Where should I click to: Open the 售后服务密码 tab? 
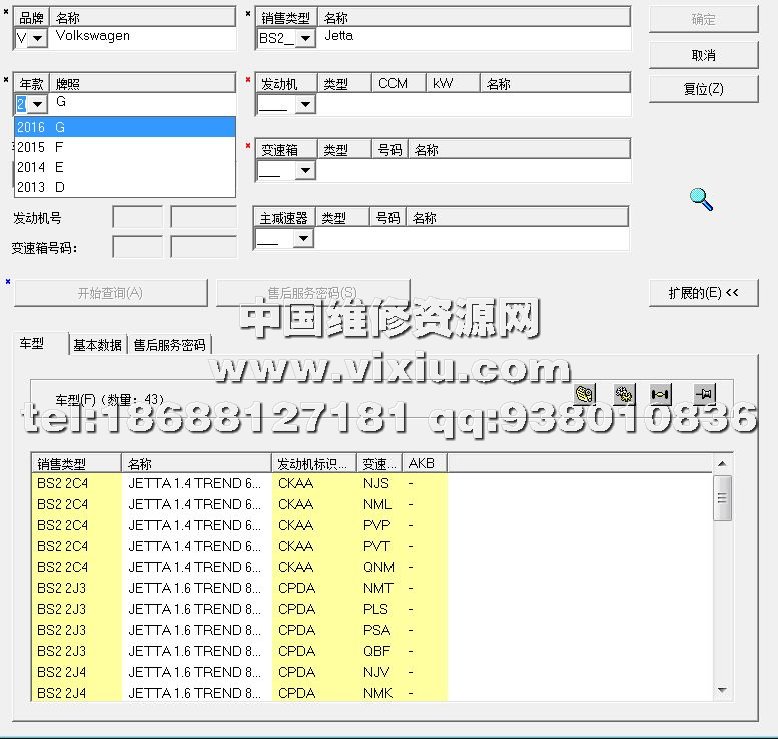click(169, 345)
